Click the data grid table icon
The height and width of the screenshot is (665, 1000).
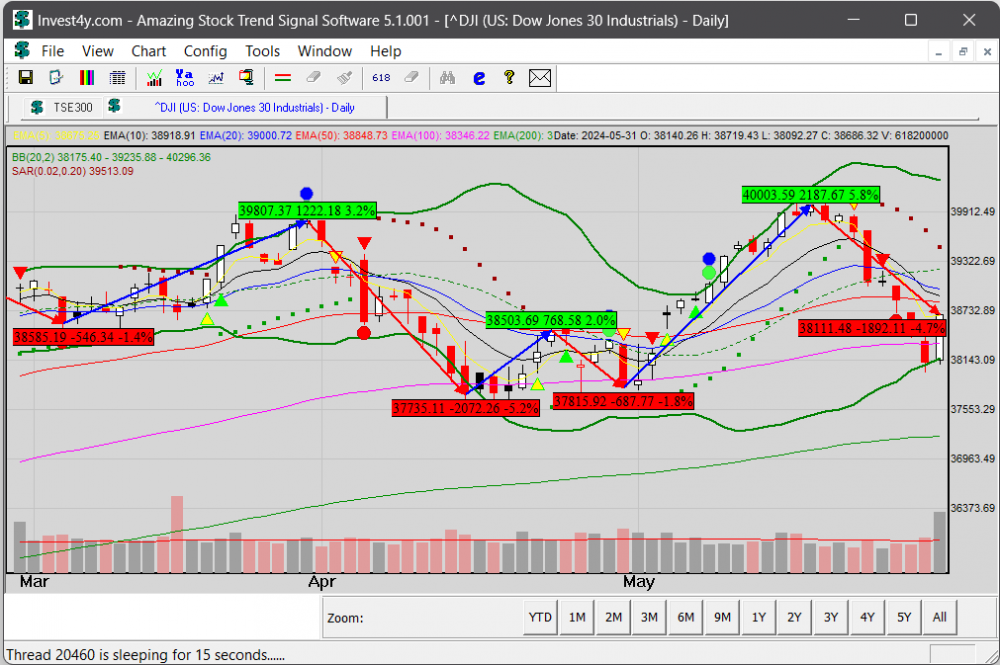[x=117, y=77]
